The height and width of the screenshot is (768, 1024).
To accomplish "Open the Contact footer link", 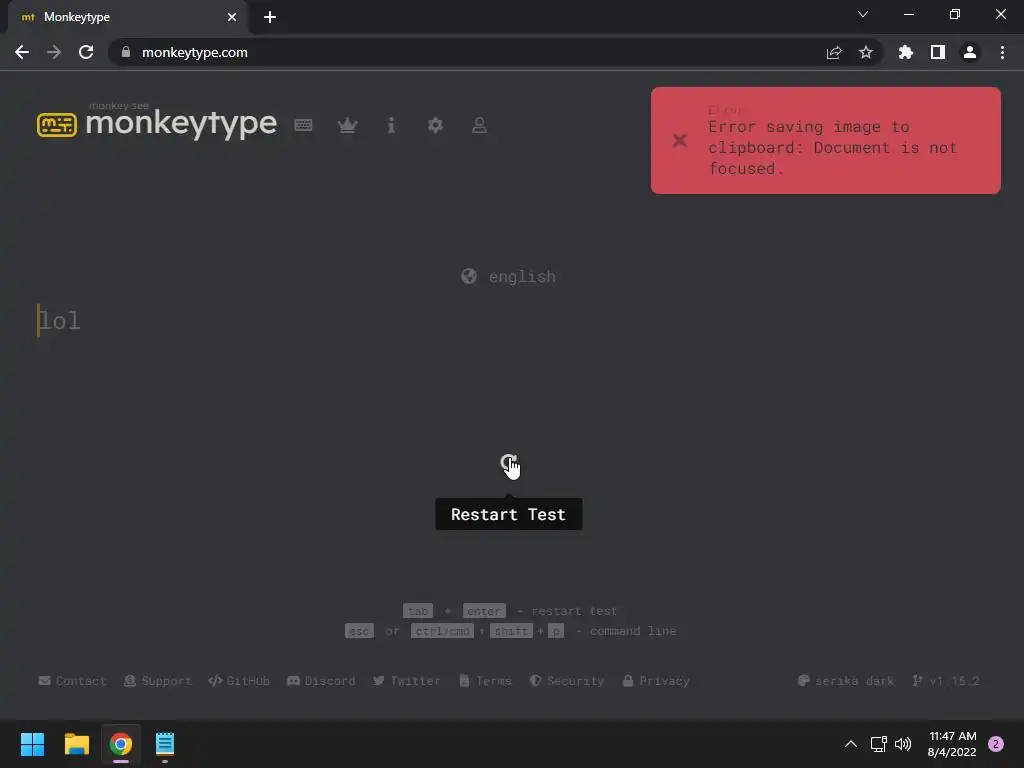I will click(x=72, y=680).
